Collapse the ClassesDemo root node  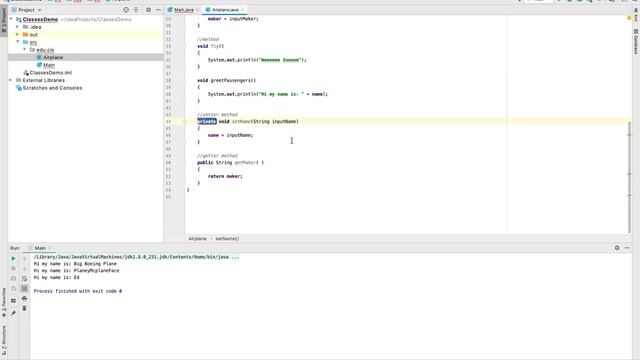[11, 19]
